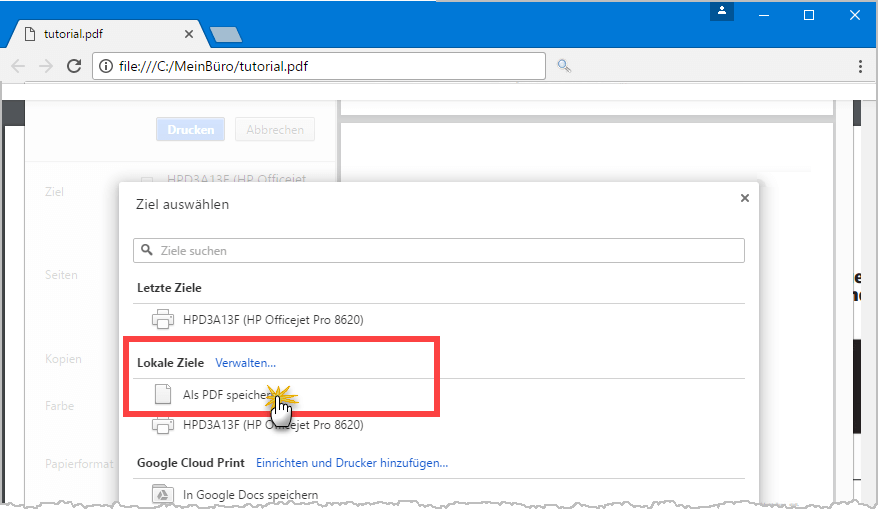Click printer icon under Lokale Ziele

pyautogui.click(x=163, y=426)
